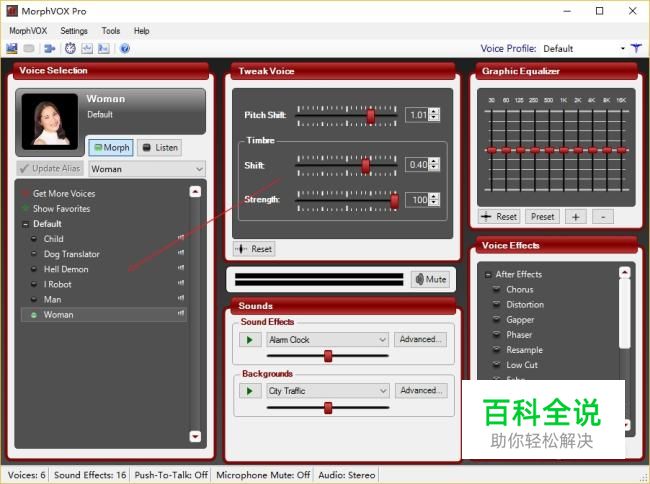Screen dimensions: 650x484
Task: Play the Alarm Clock sound effect
Action: click(250, 340)
